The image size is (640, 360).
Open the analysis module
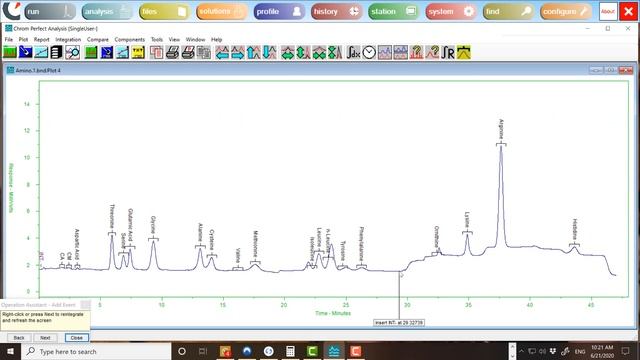(x=107, y=11)
